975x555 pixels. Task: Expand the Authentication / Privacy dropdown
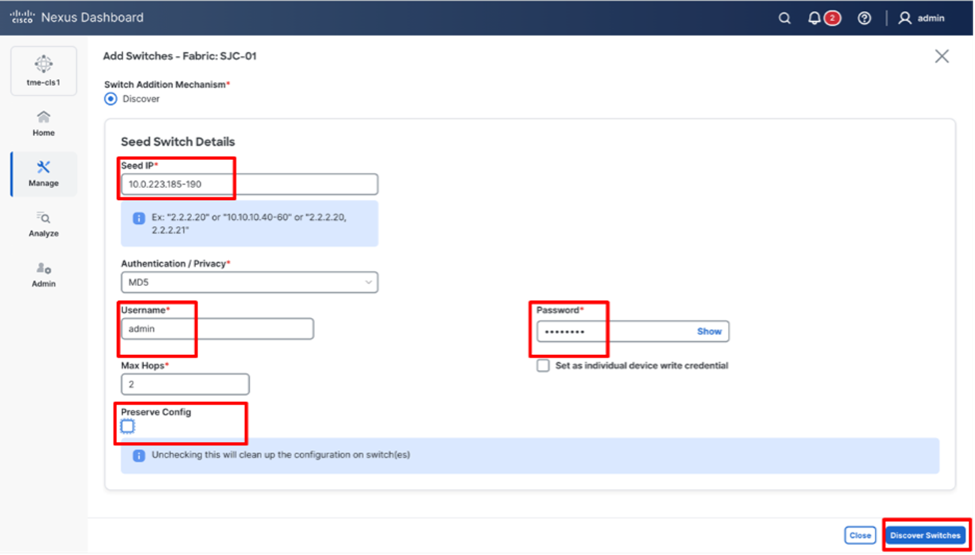249,282
